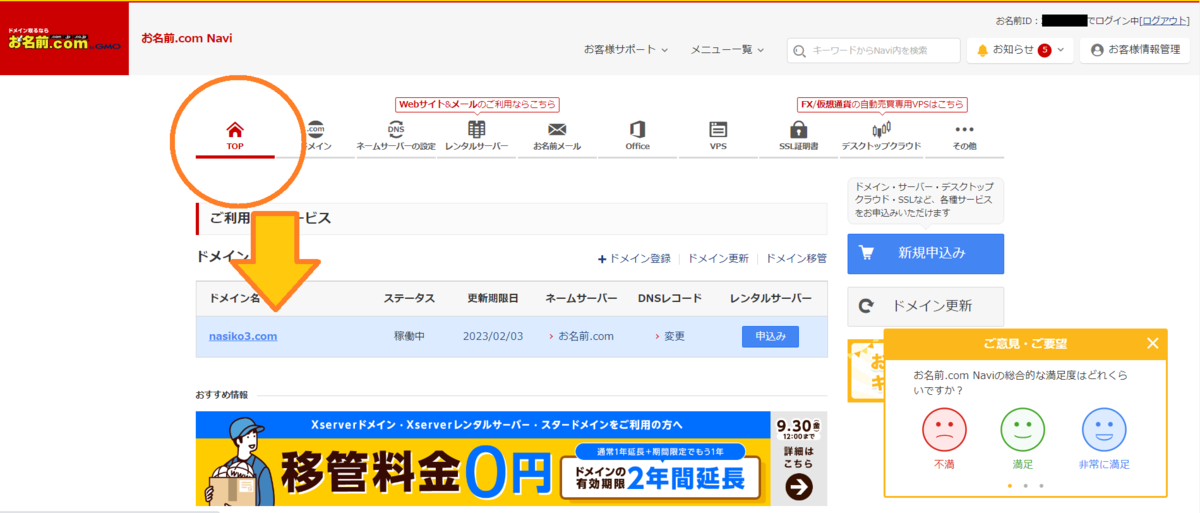1200x513 pixels.
Task: Click the FX/仮想通貨 VPS promo label
Action: [x=882, y=104]
